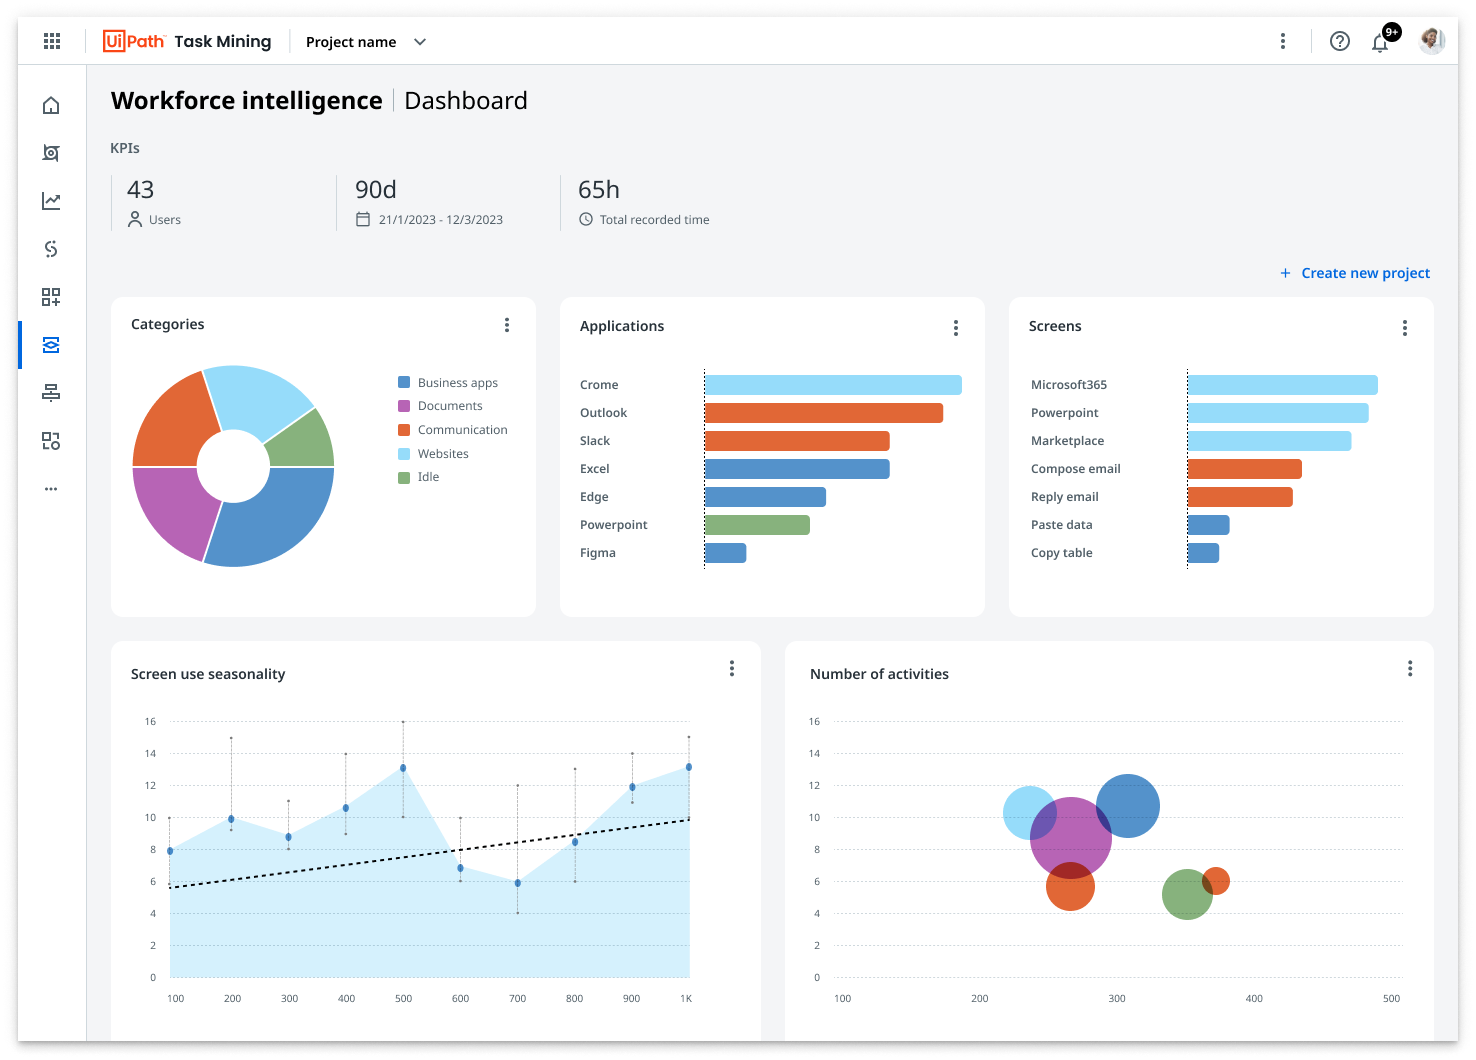This screenshot has height=1060, width=1476.
Task: Open the user avatar profile menu
Action: [x=1432, y=41]
